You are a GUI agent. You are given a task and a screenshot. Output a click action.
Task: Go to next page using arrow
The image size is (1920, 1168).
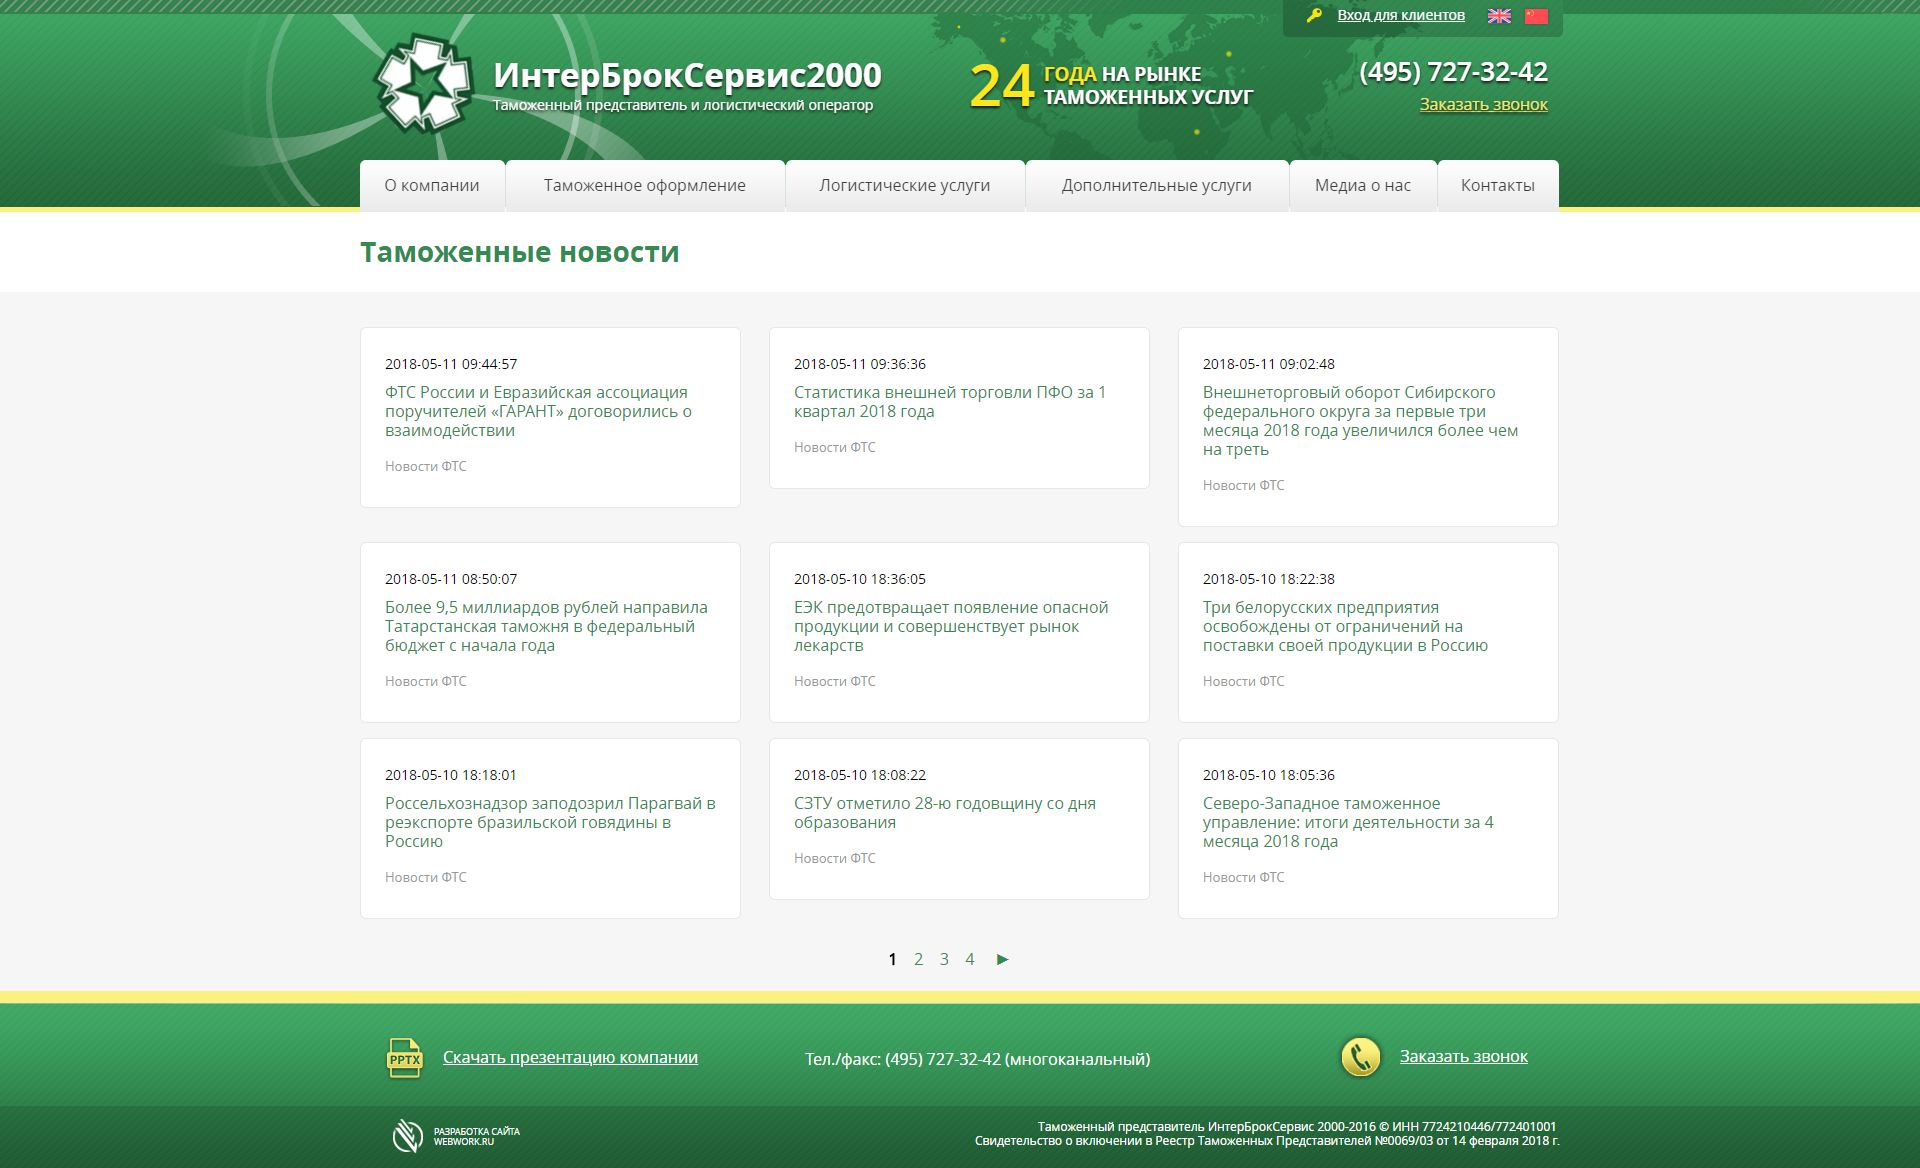(x=1002, y=959)
